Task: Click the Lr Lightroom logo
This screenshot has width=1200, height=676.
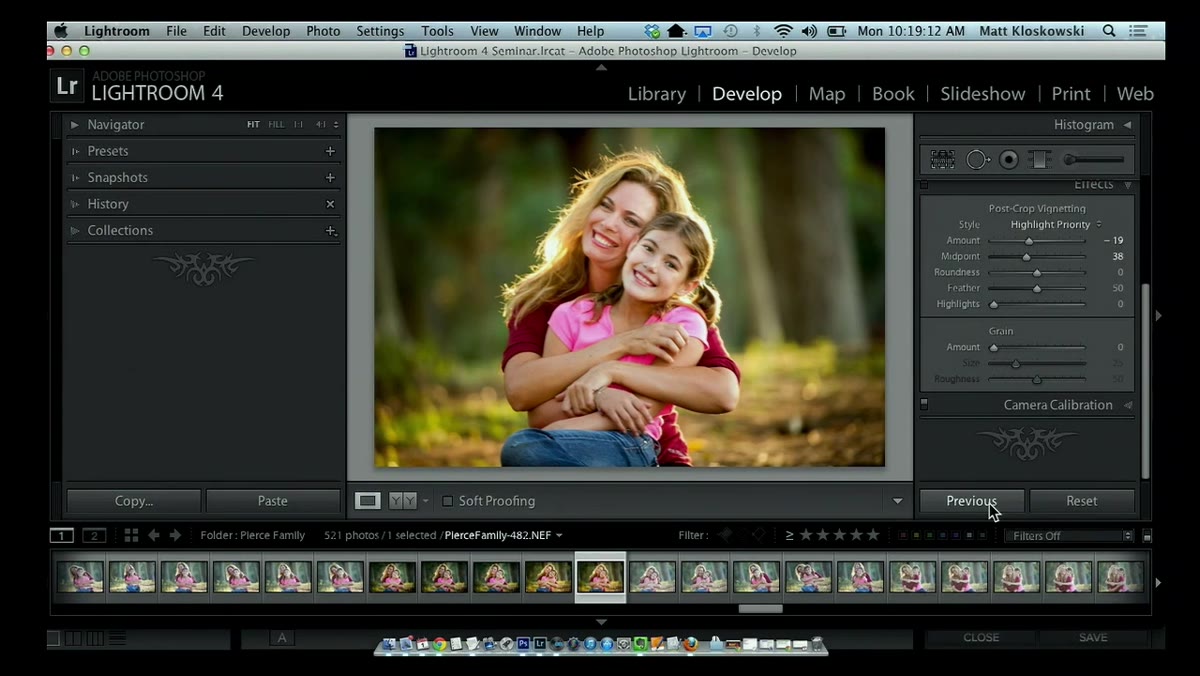Action: coord(67,86)
